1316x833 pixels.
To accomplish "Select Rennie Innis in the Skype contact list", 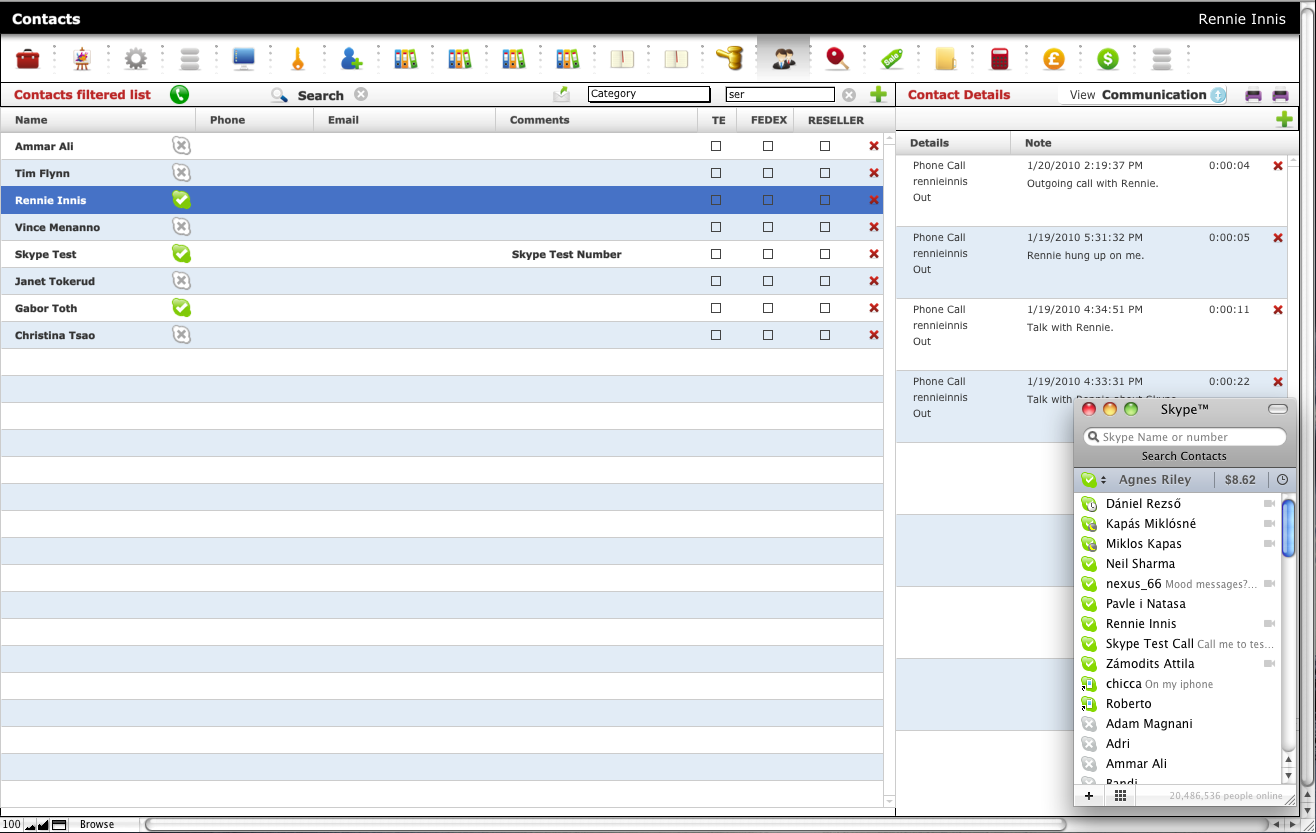I will pos(1141,624).
